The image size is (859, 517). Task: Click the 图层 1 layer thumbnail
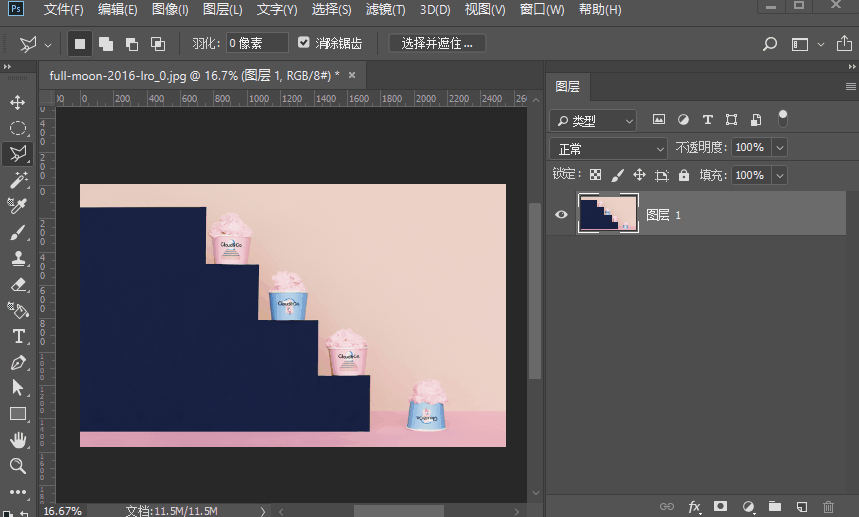pyautogui.click(x=608, y=215)
